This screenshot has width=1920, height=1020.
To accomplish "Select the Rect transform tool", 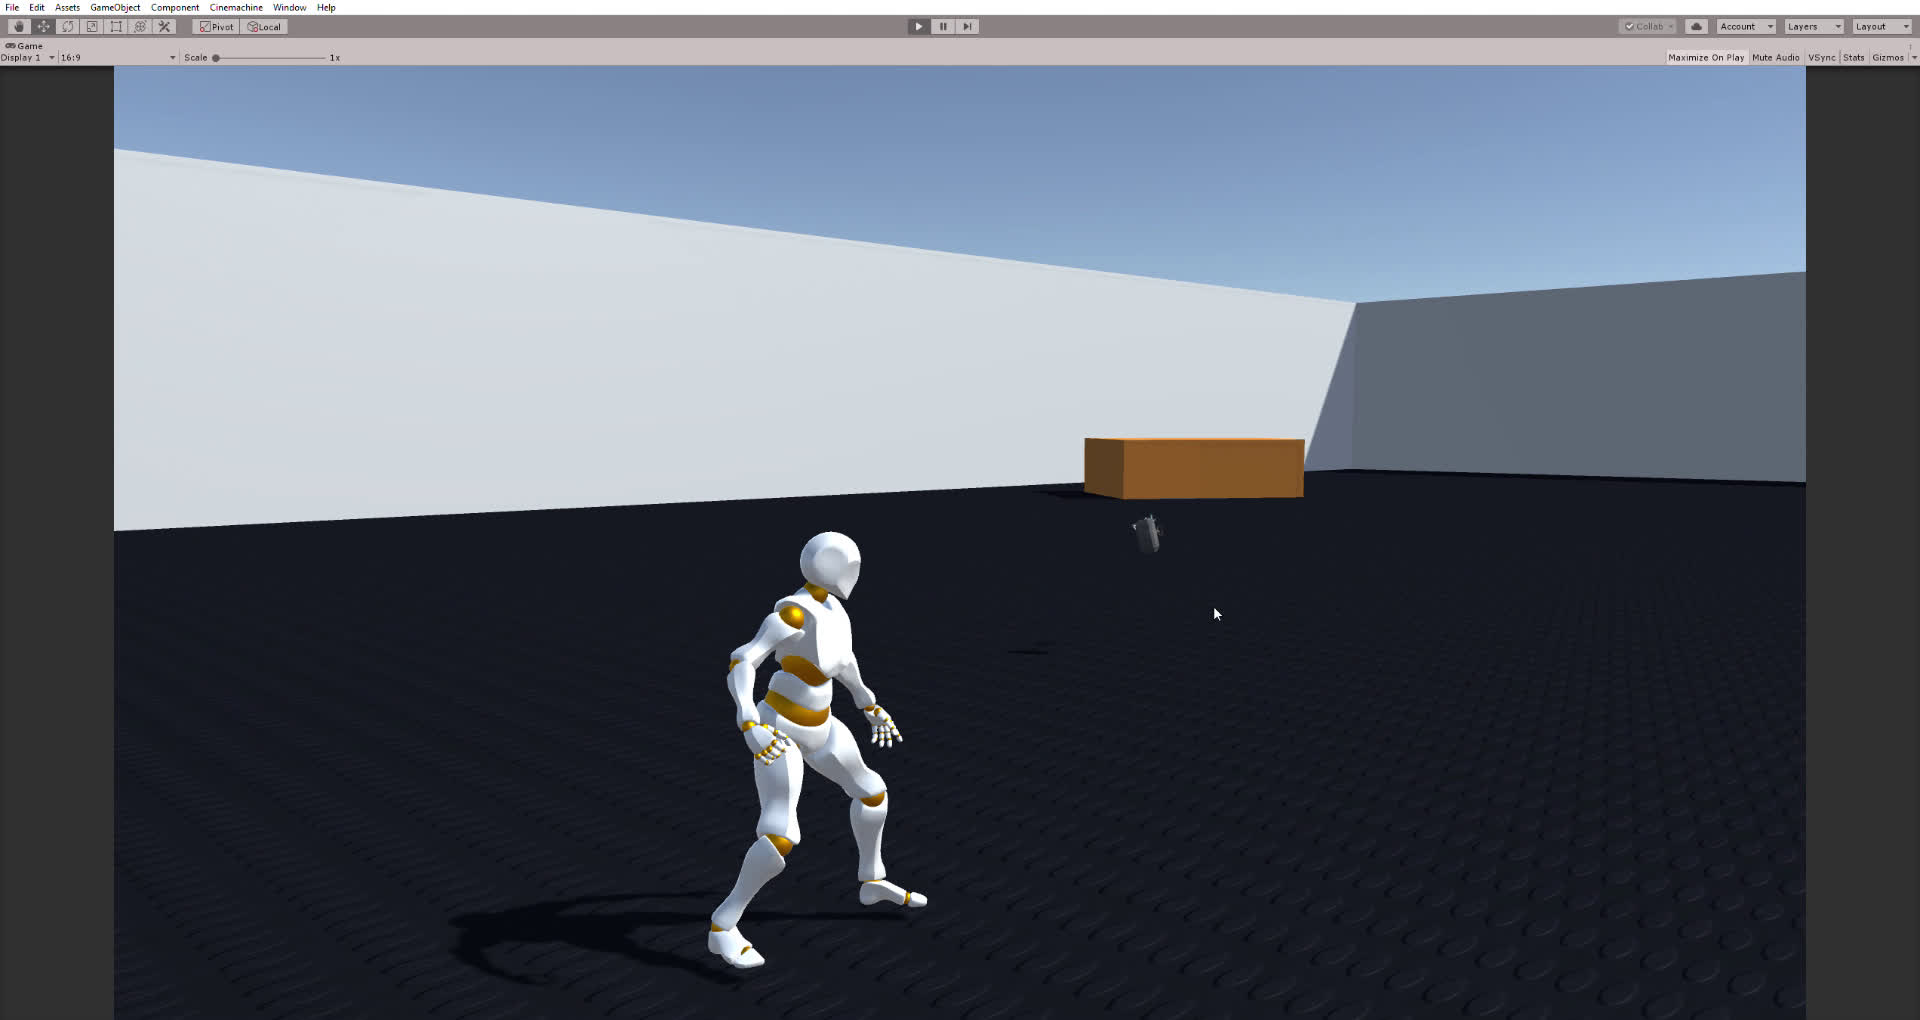I will click(116, 27).
